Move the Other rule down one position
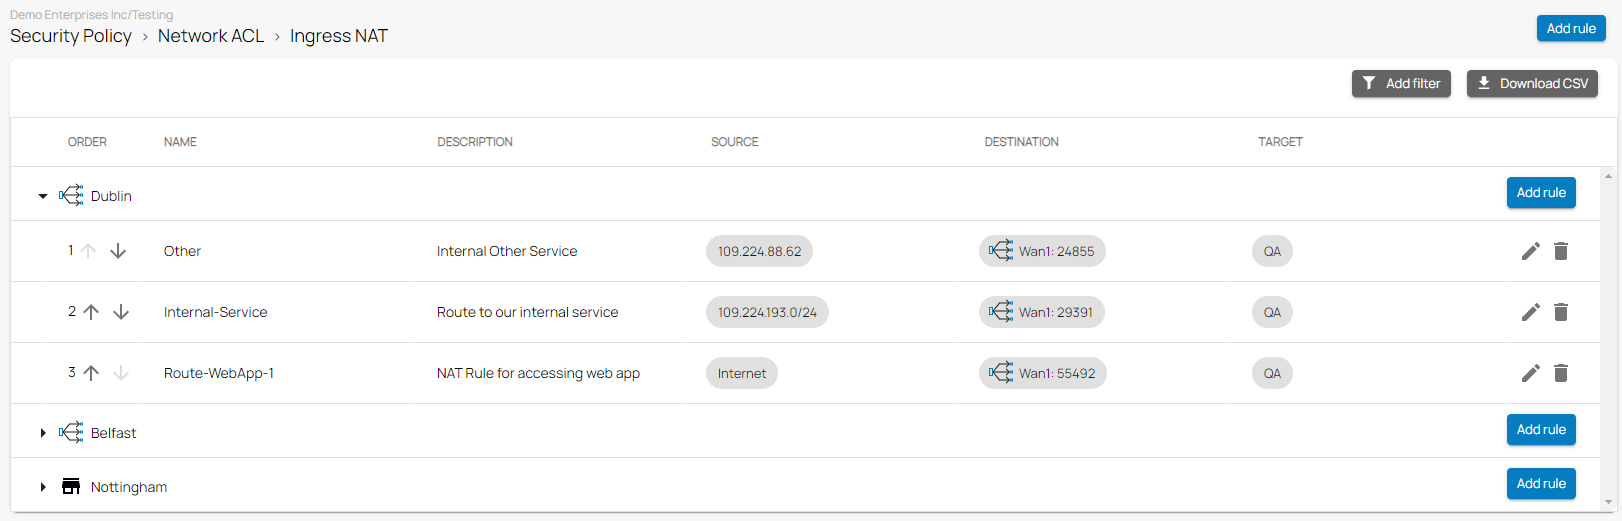The image size is (1622, 521). tap(118, 251)
